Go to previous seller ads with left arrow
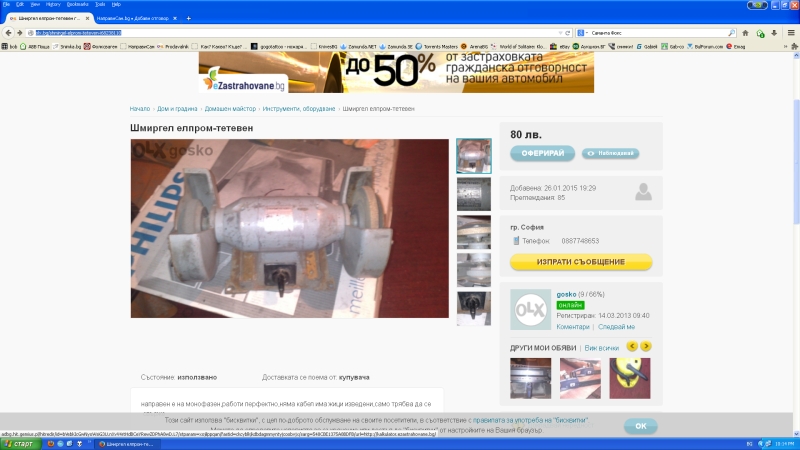 (631, 346)
